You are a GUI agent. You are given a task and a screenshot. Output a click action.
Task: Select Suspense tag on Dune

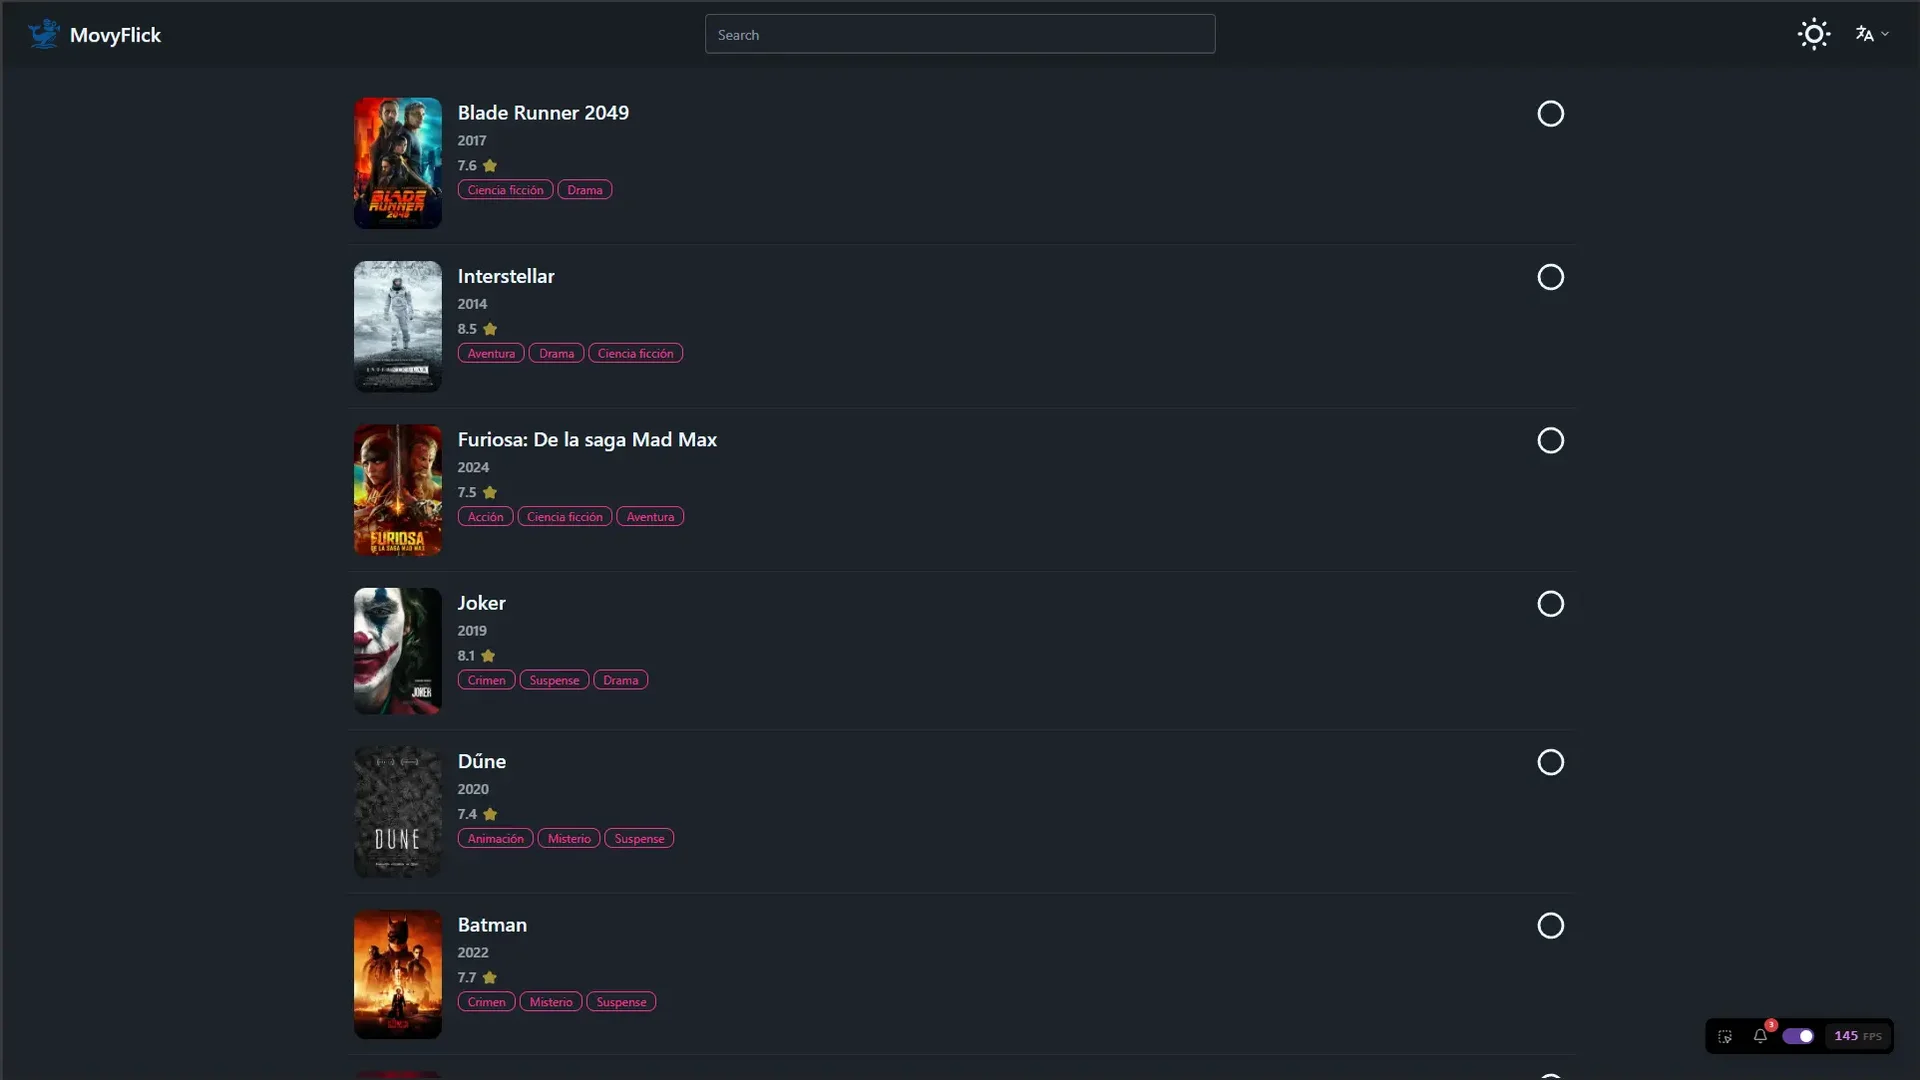[639, 839]
